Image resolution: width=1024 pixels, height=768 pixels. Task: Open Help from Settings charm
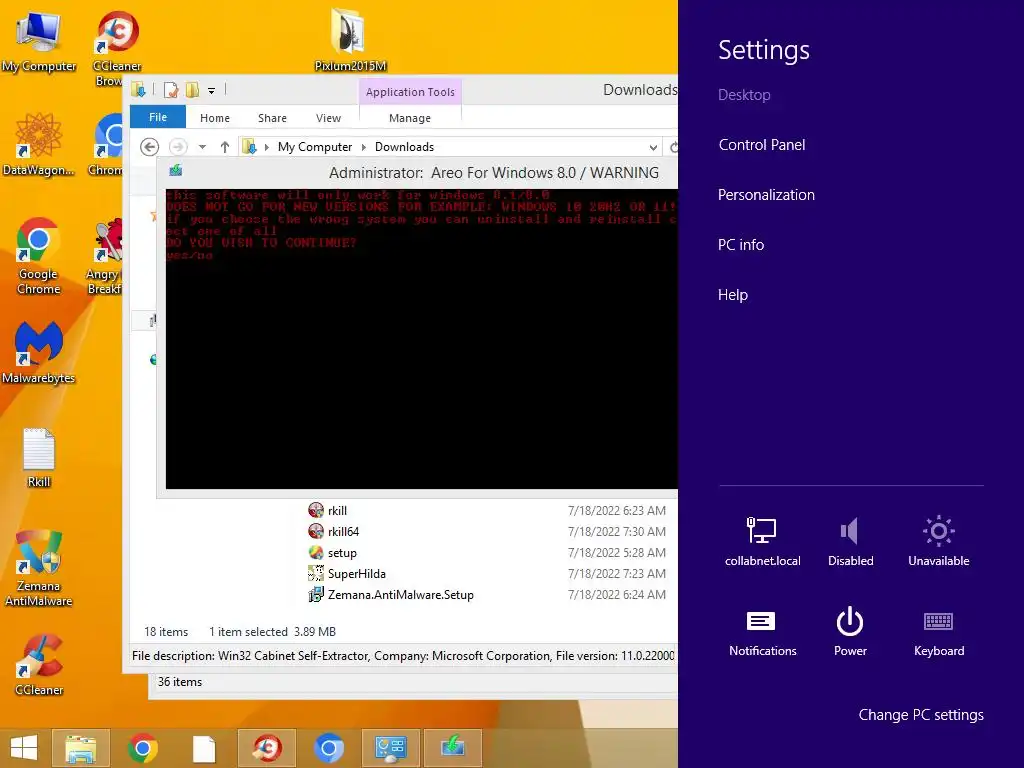(733, 295)
